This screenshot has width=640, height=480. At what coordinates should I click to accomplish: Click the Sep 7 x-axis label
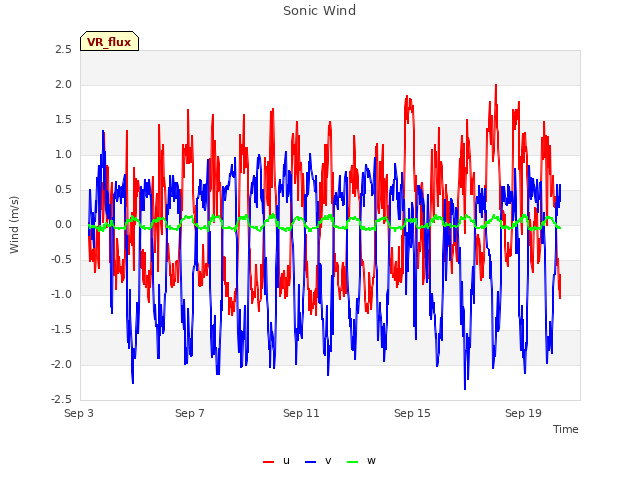(x=190, y=413)
